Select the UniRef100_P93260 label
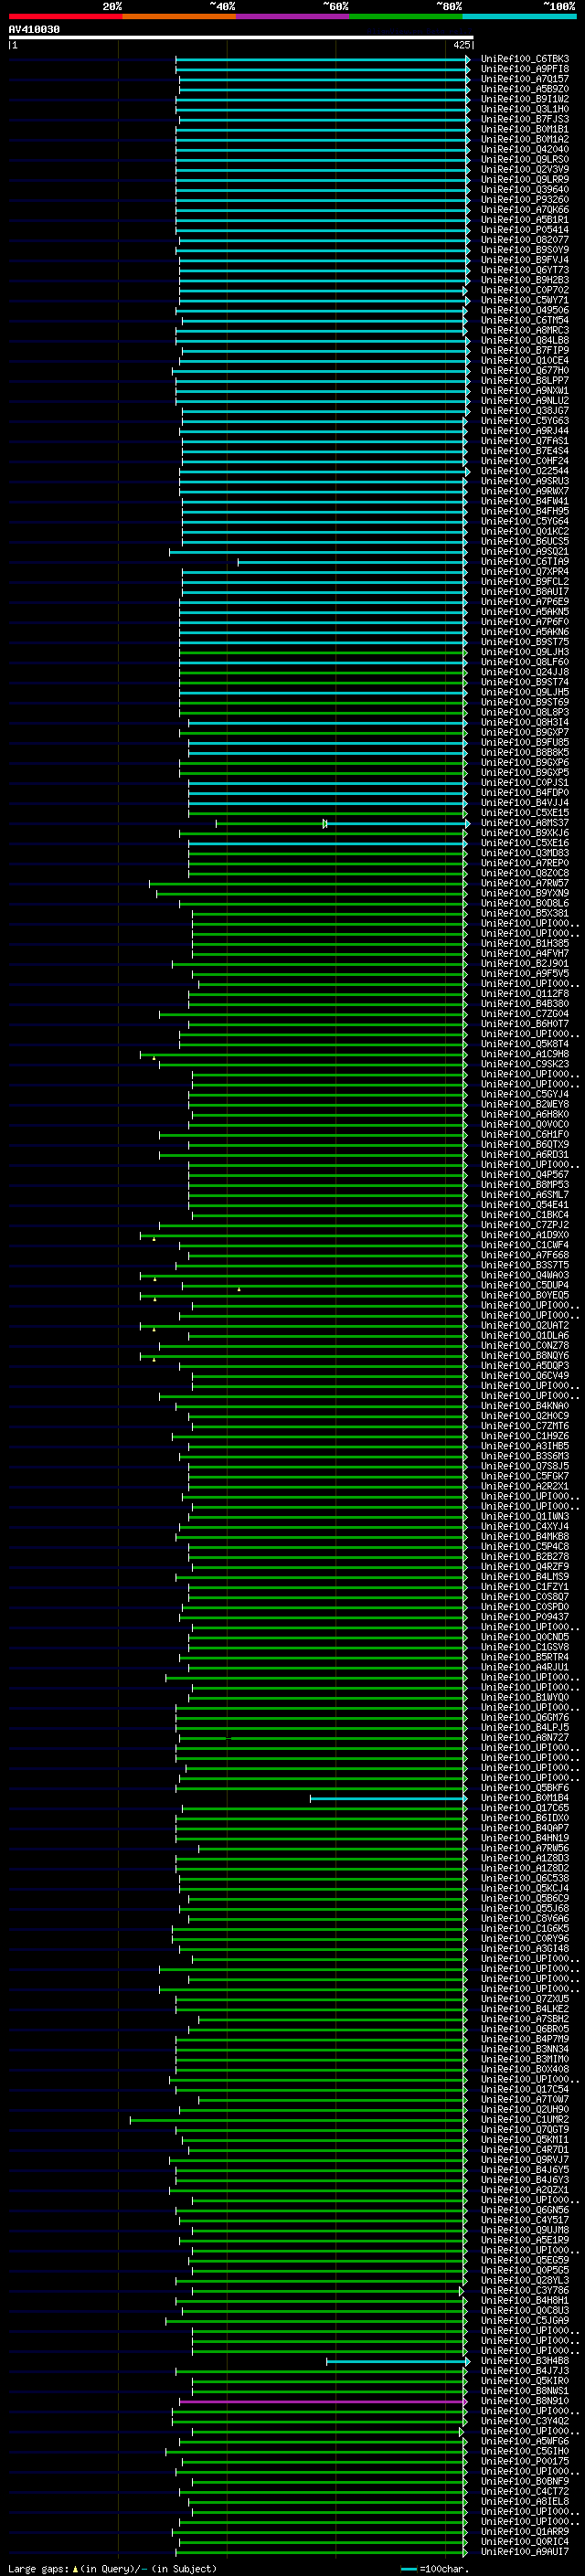Screen dimensions: 585x2576 (524, 199)
